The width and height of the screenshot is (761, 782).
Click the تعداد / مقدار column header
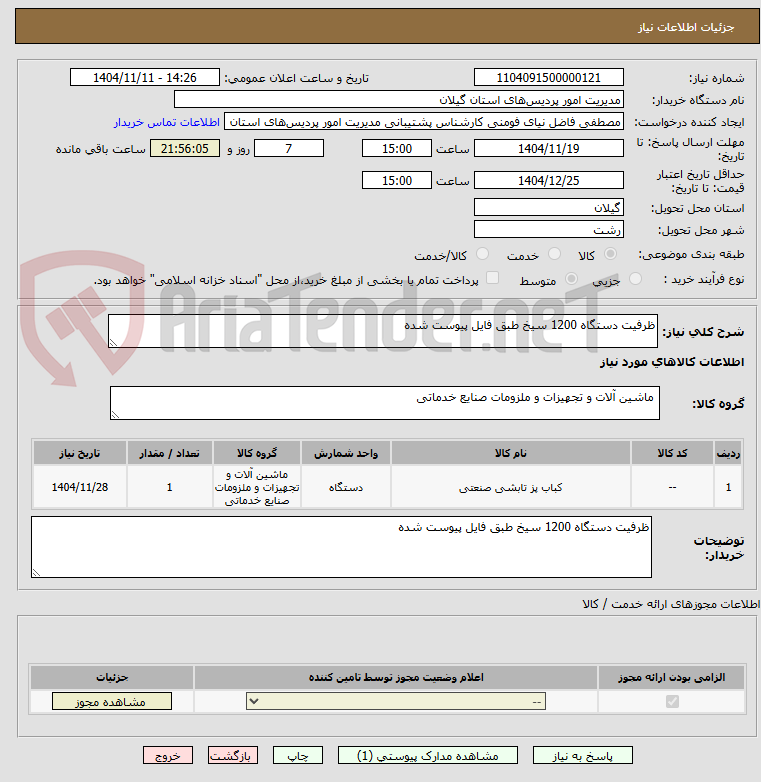pyautogui.click(x=170, y=453)
